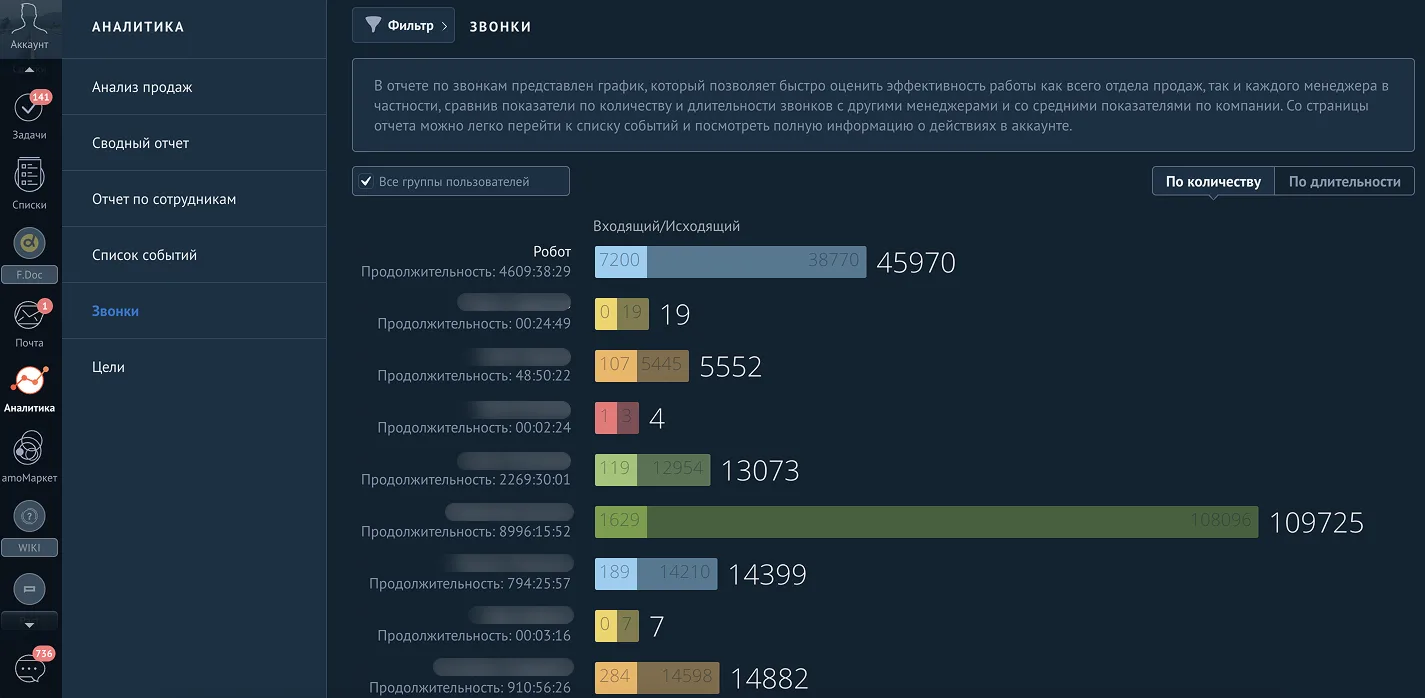Screen dimensions: 1425x698
Task: Open 'Список событий' menu item
Action: point(194,255)
